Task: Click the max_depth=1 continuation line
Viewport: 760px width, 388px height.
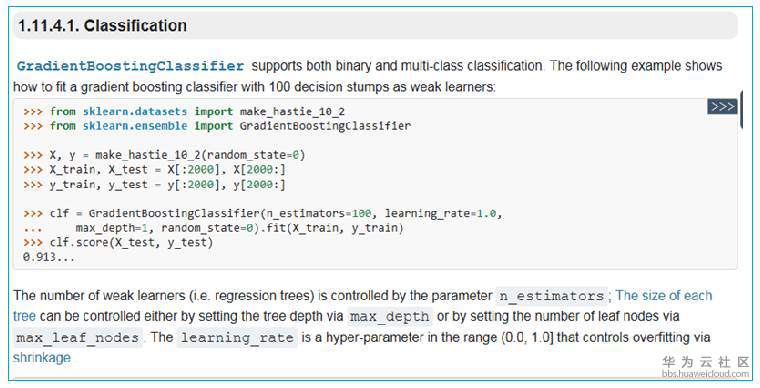Action: click(x=213, y=228)
